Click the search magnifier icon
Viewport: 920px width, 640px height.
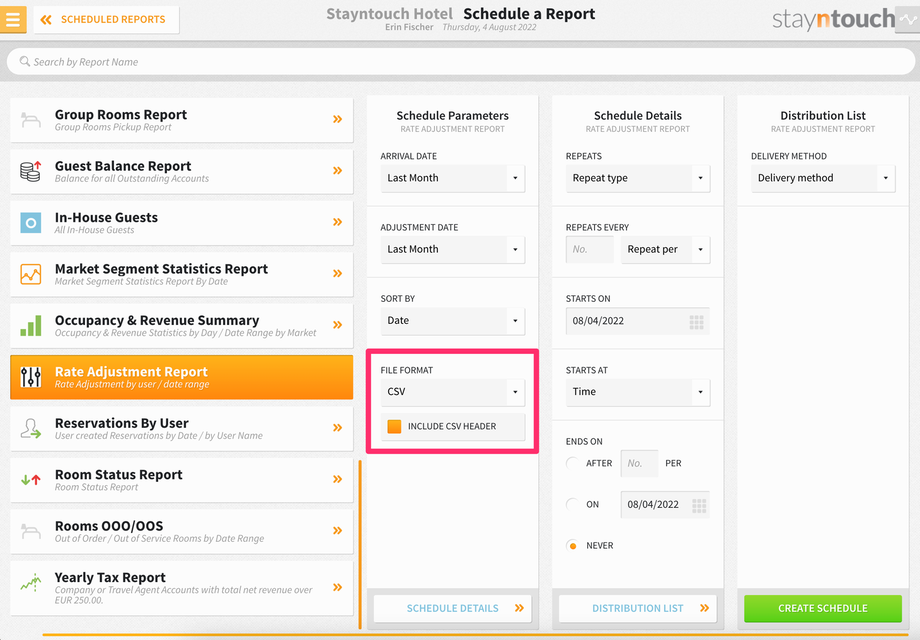click(x=25, y=61)
